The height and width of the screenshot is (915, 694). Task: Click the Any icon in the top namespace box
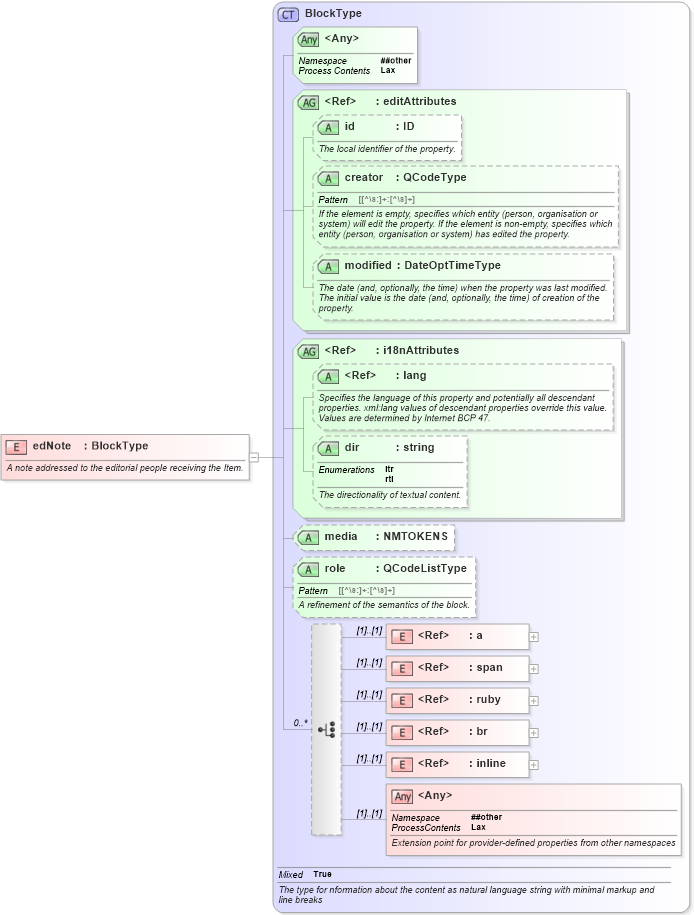309,40
